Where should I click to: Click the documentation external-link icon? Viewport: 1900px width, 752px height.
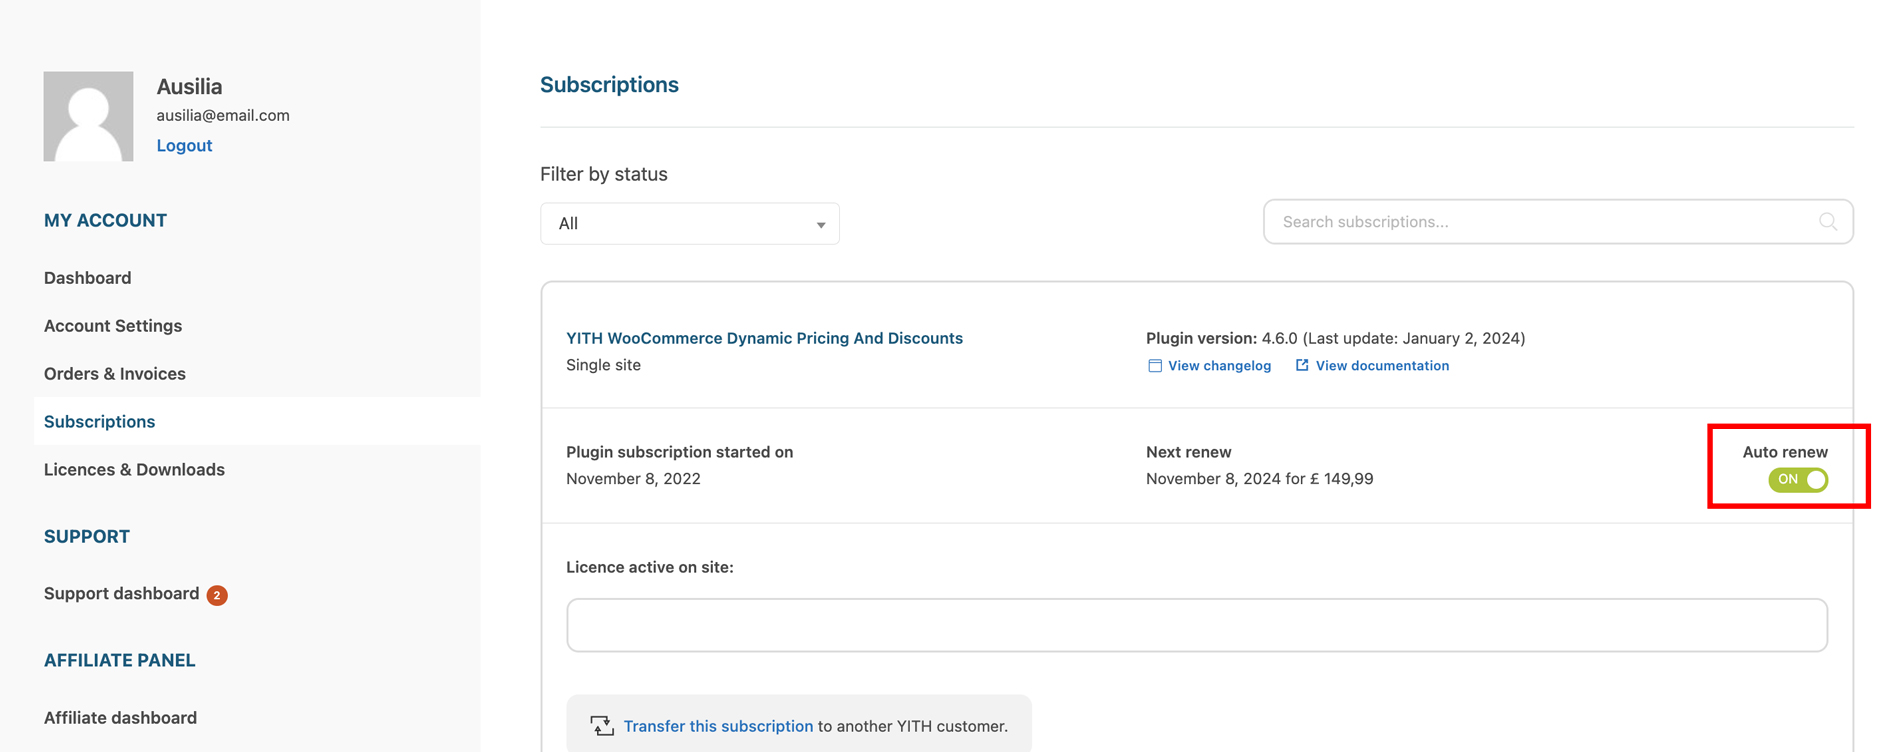click(x=1302, y=366)
